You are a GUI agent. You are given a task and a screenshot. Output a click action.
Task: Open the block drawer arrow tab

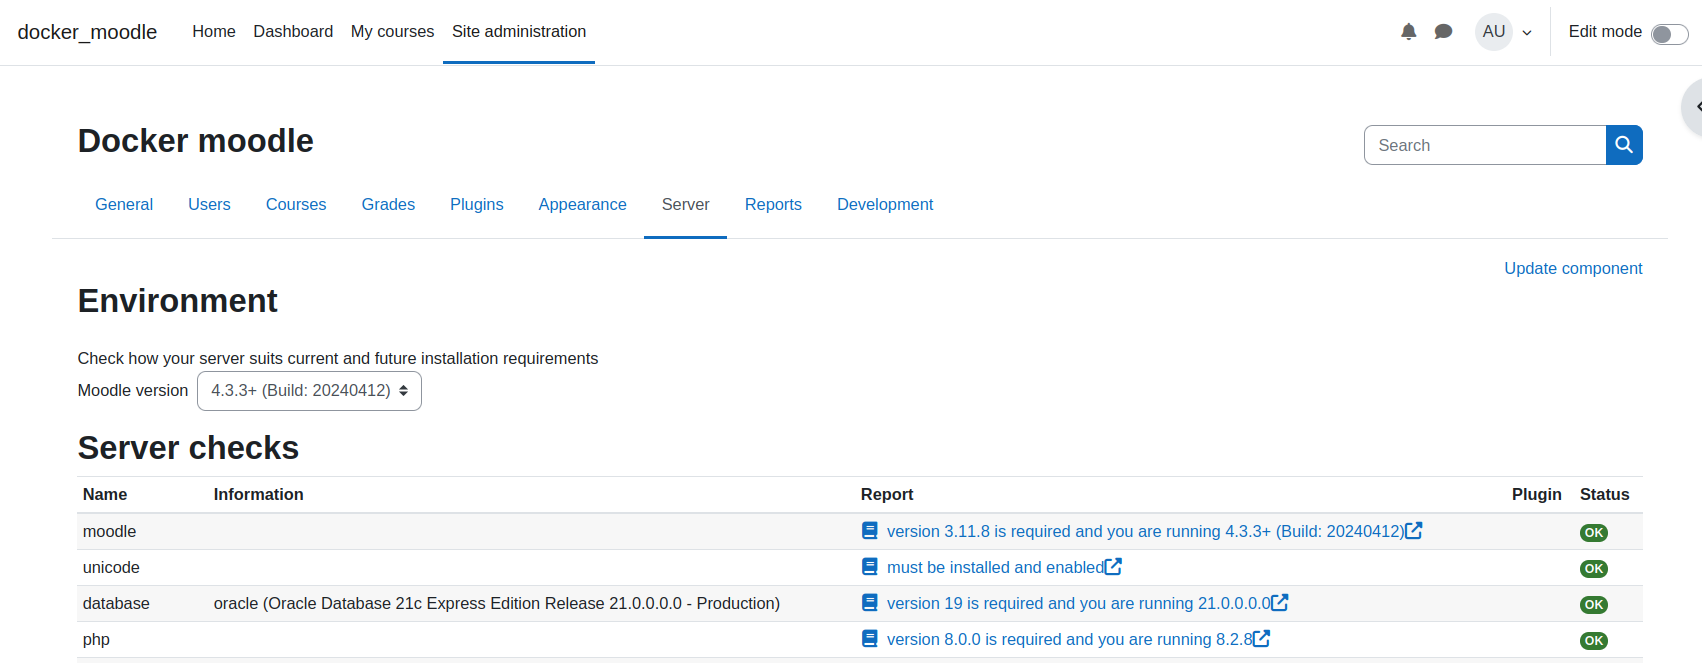coord(1693,106)
